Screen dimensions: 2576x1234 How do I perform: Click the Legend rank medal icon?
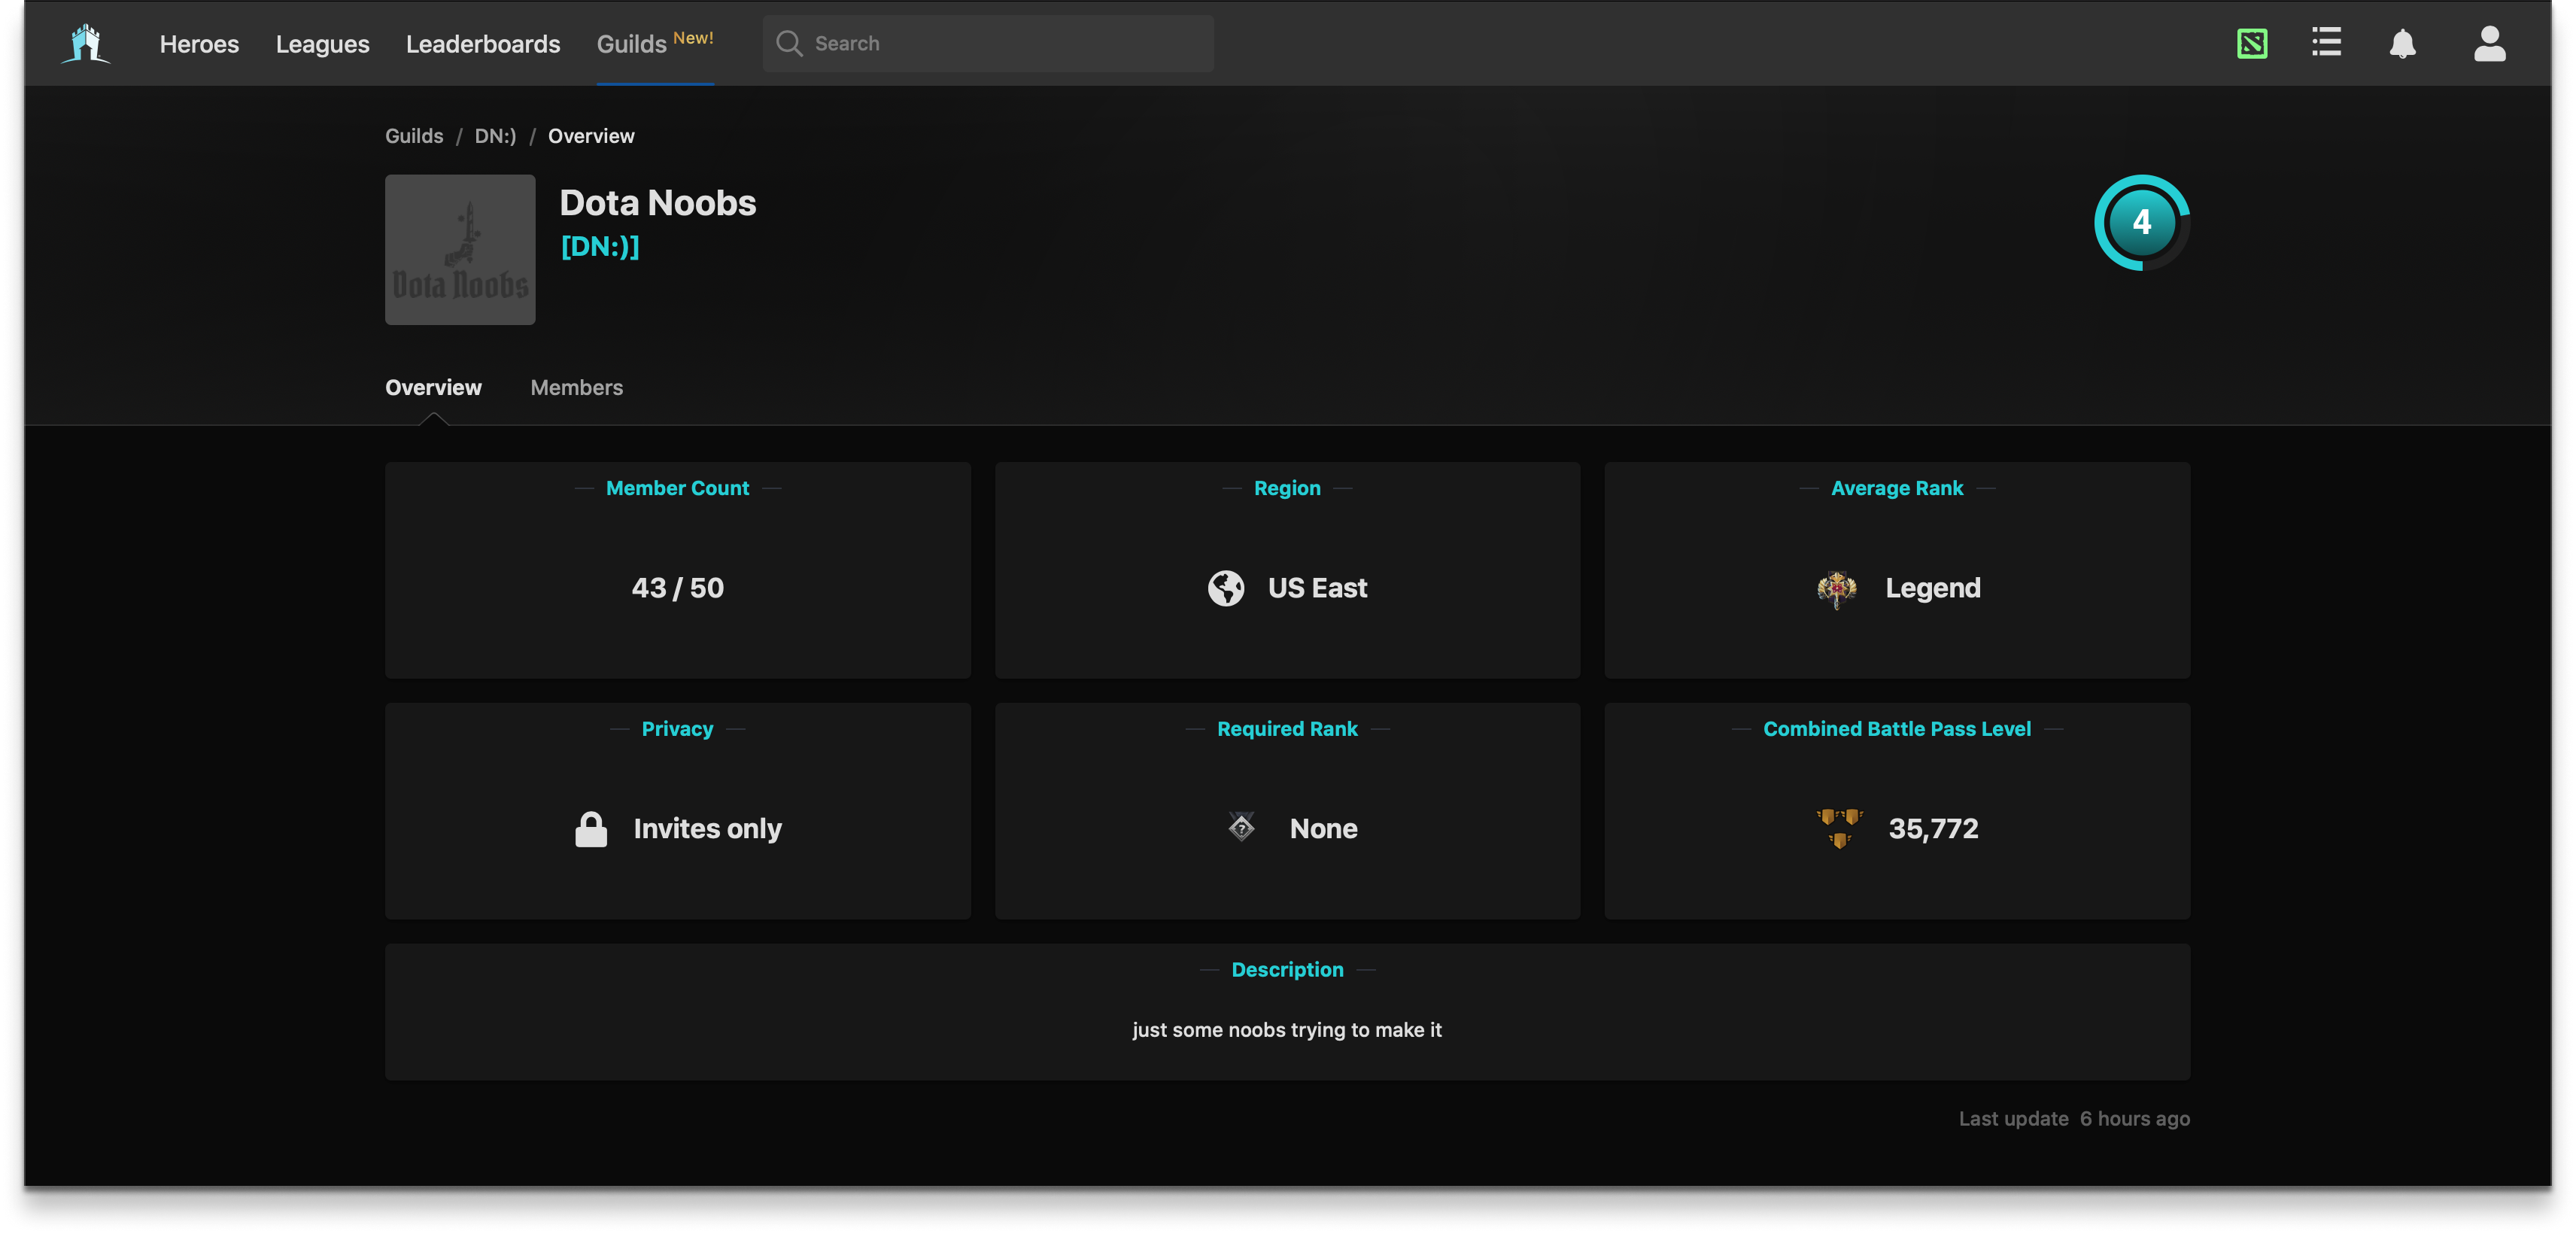[x=1837, y=589]
